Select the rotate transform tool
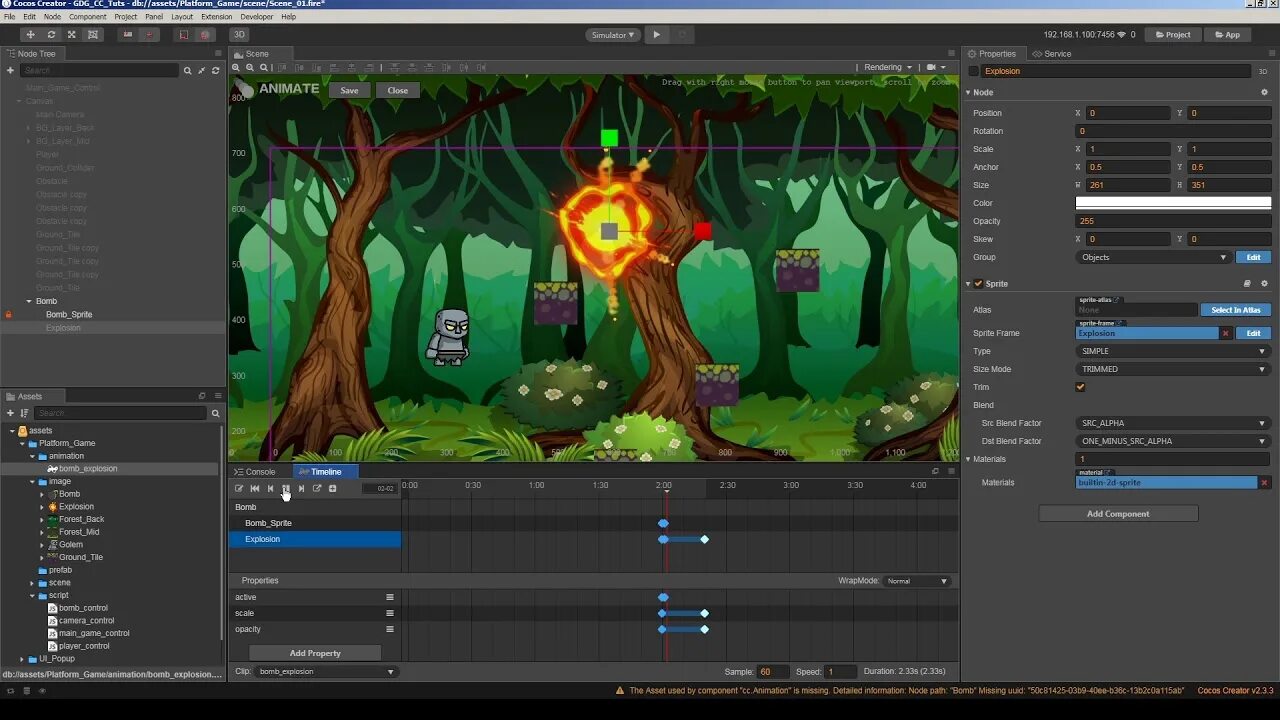The height and width of the screenshot is (720, 1280). (51, 34)
